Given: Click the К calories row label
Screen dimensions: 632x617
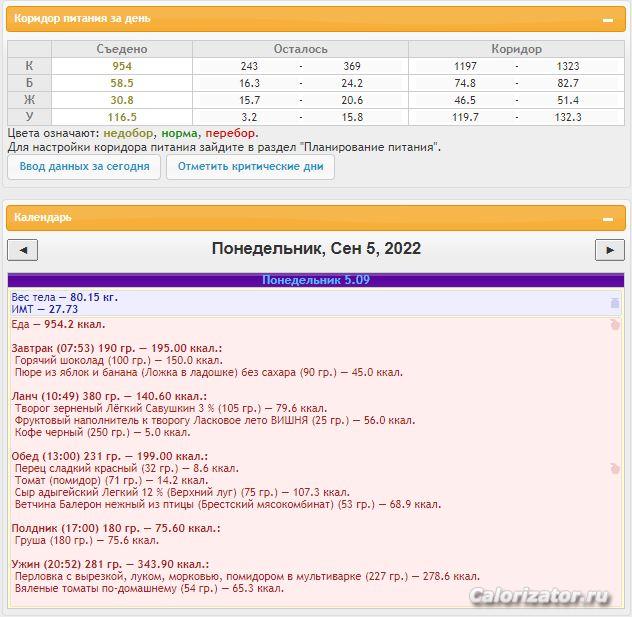Looking at the screenshot, I should [29, 66].
